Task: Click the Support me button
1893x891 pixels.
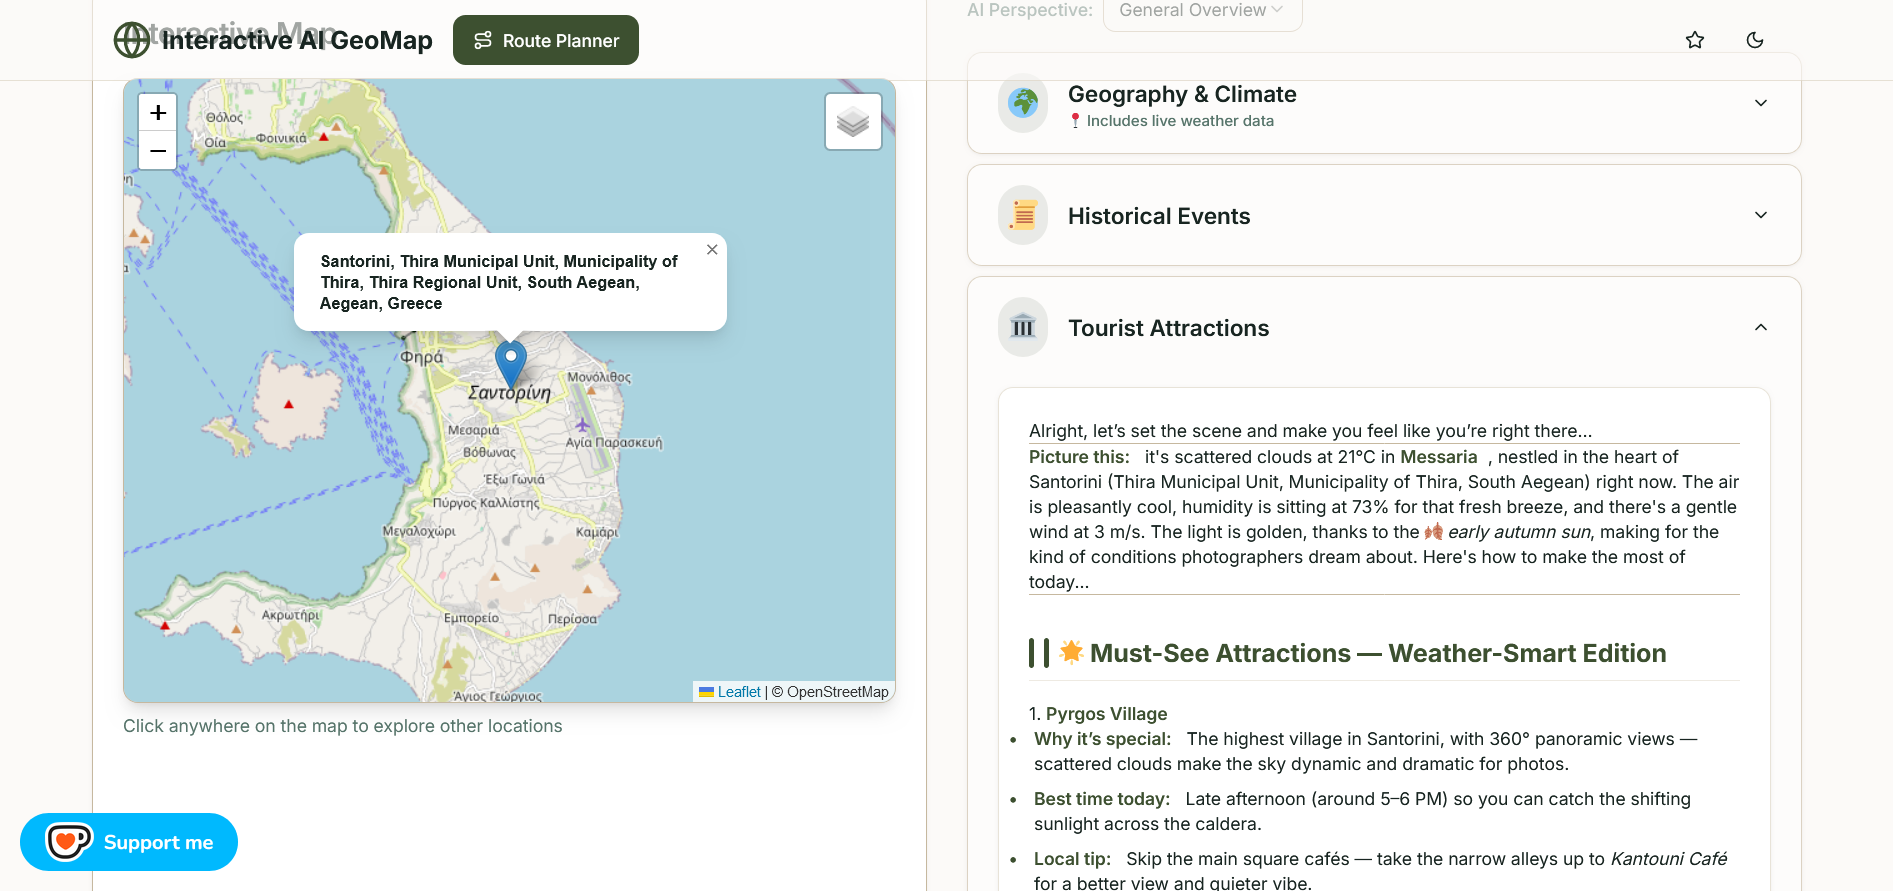Action: click(x=129, y=842)
